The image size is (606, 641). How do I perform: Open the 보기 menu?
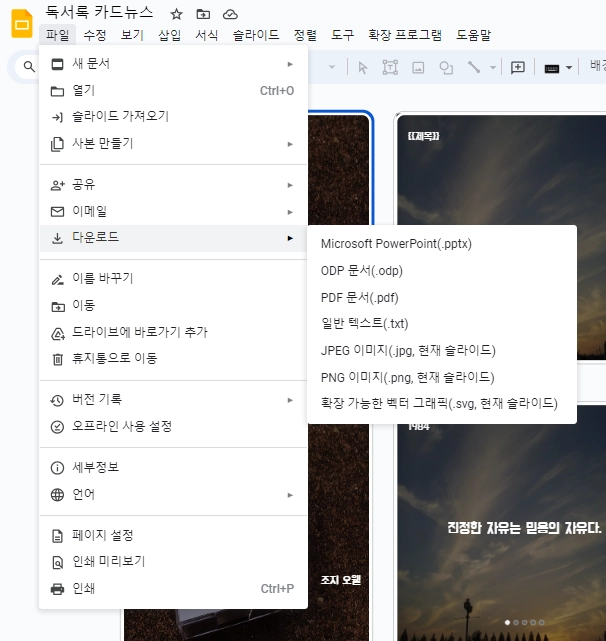click(x=132, y=35)
